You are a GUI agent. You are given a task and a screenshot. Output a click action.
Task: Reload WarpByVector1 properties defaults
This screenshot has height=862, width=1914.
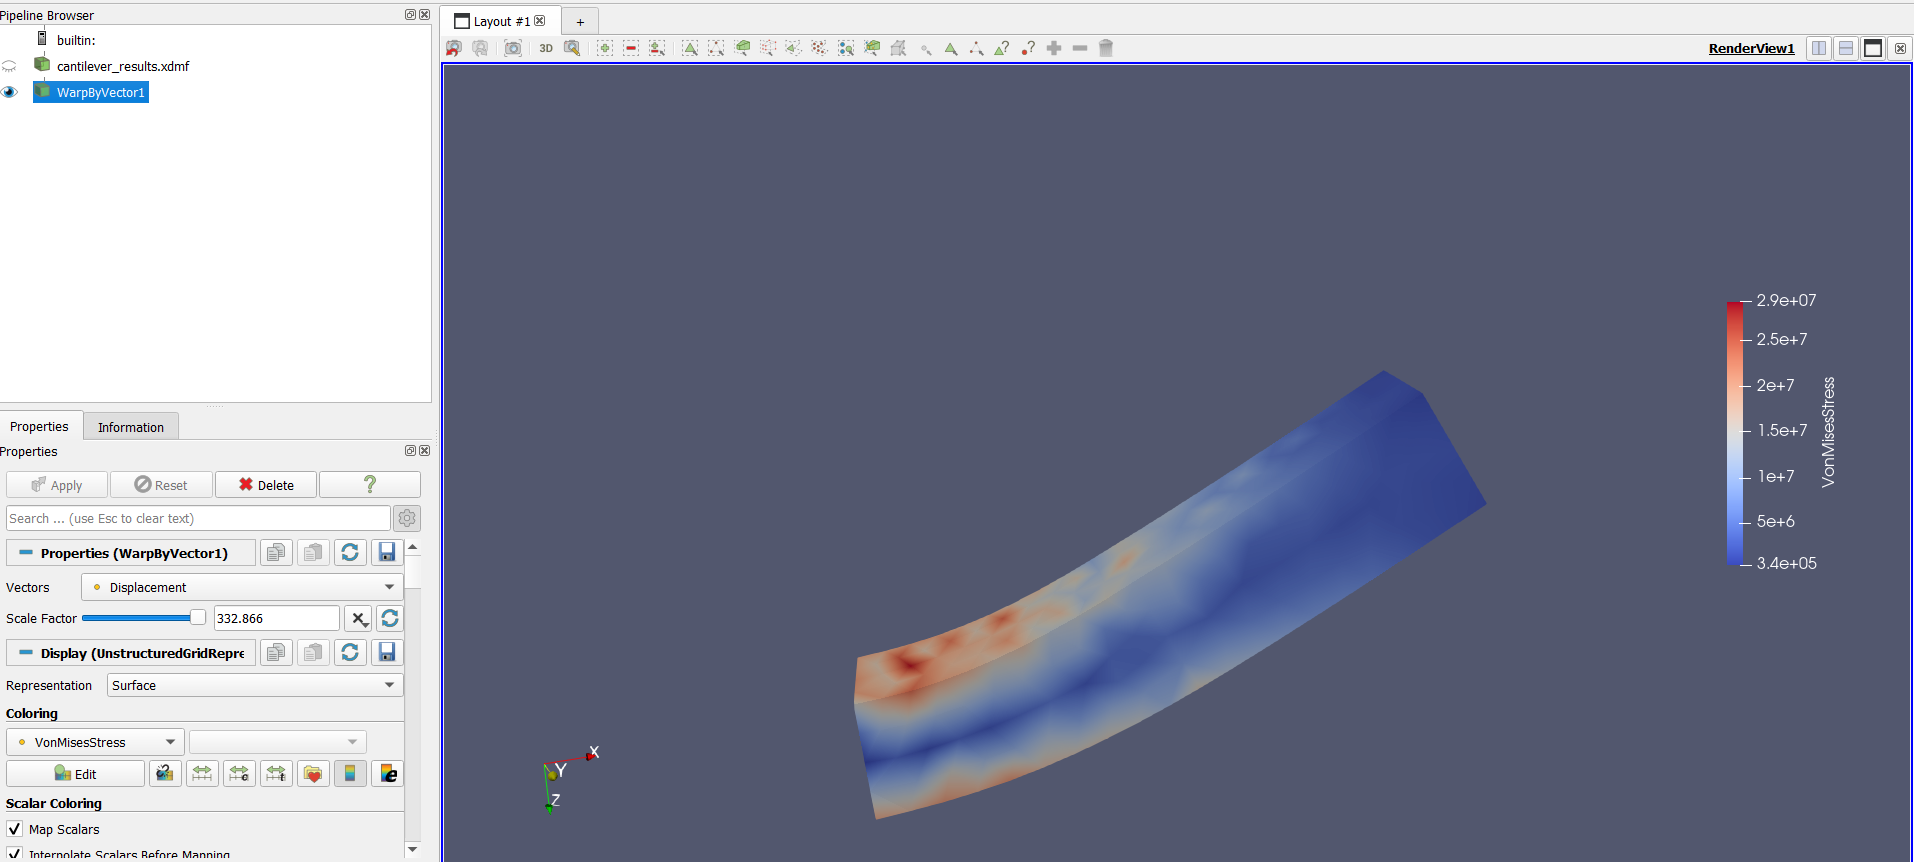pos(350,552)
